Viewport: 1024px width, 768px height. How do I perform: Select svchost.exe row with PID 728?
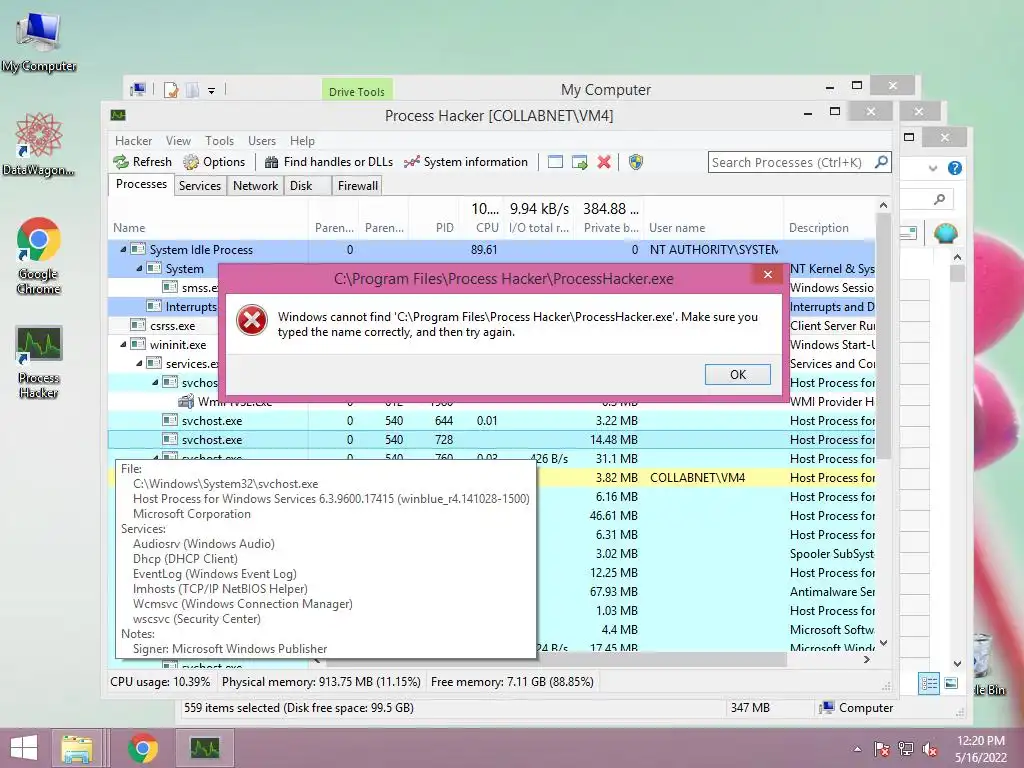coord(491,440)
